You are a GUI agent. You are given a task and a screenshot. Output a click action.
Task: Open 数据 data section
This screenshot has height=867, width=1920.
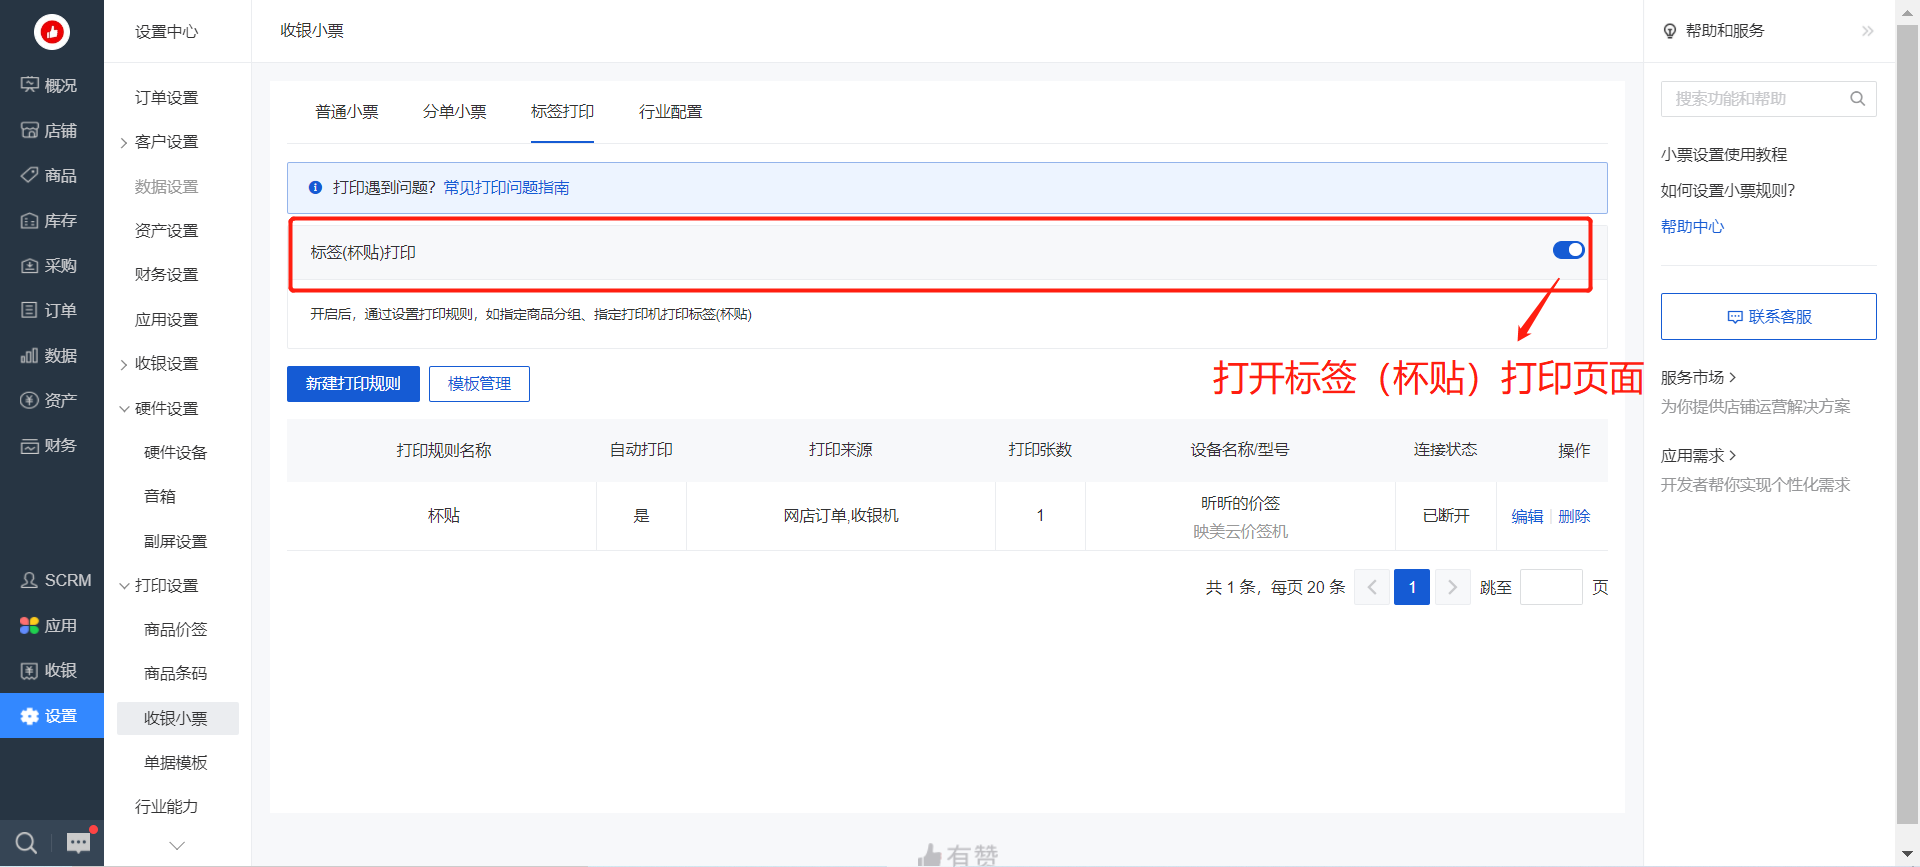click(51, 355)
